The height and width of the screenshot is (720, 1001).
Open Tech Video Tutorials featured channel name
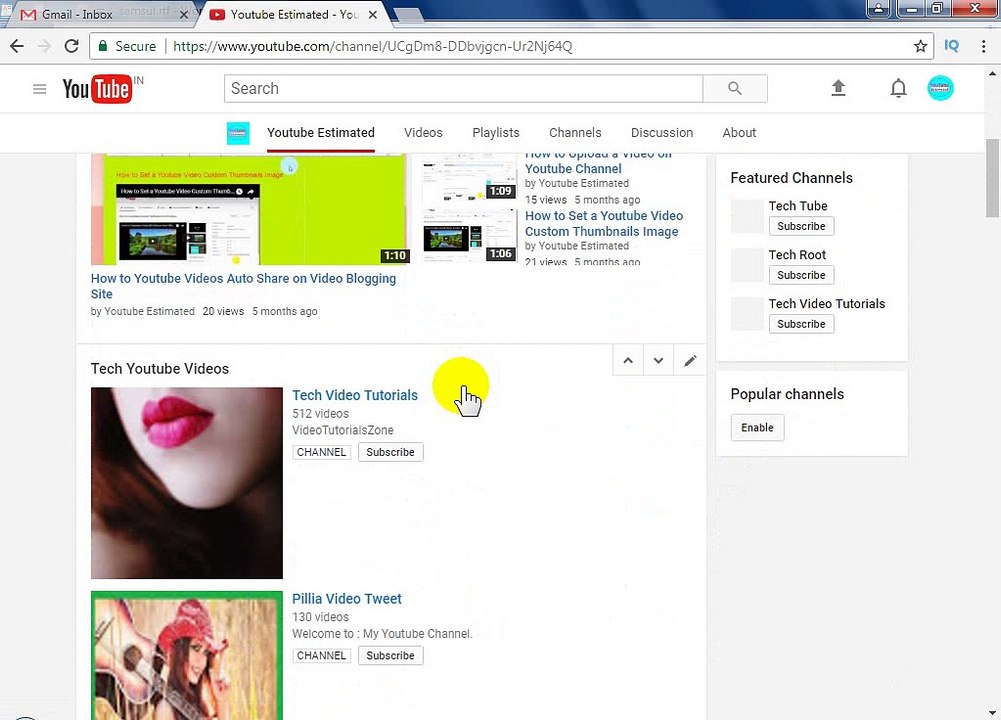[827, 304]
